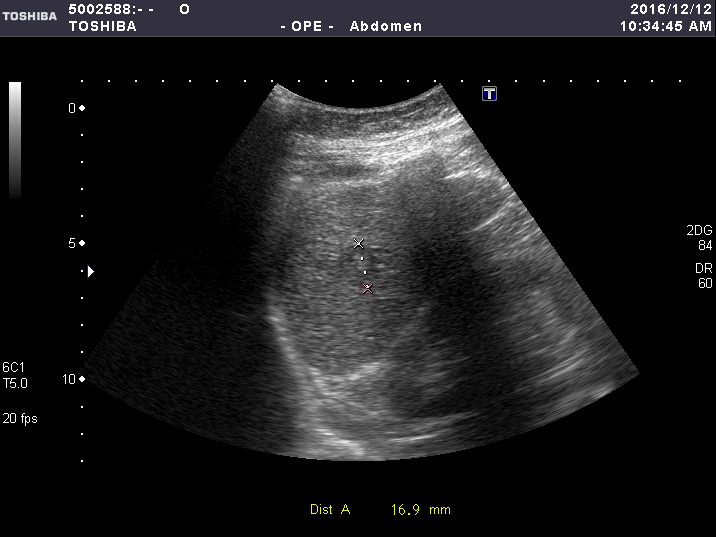
Task: Click the DR value 60
Action: [705, 284]
